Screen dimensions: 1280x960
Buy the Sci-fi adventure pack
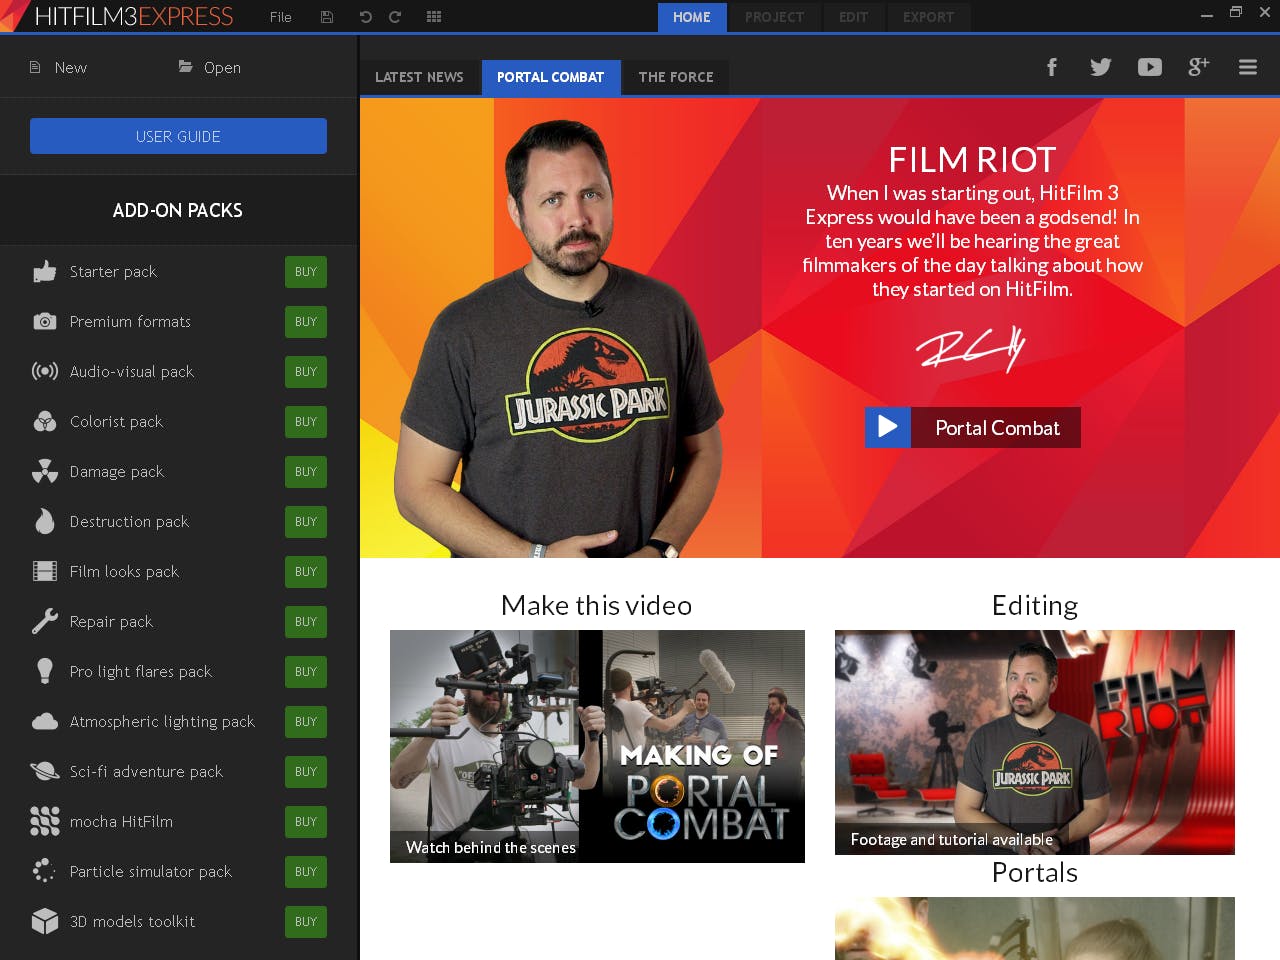(x=306, y=772)
